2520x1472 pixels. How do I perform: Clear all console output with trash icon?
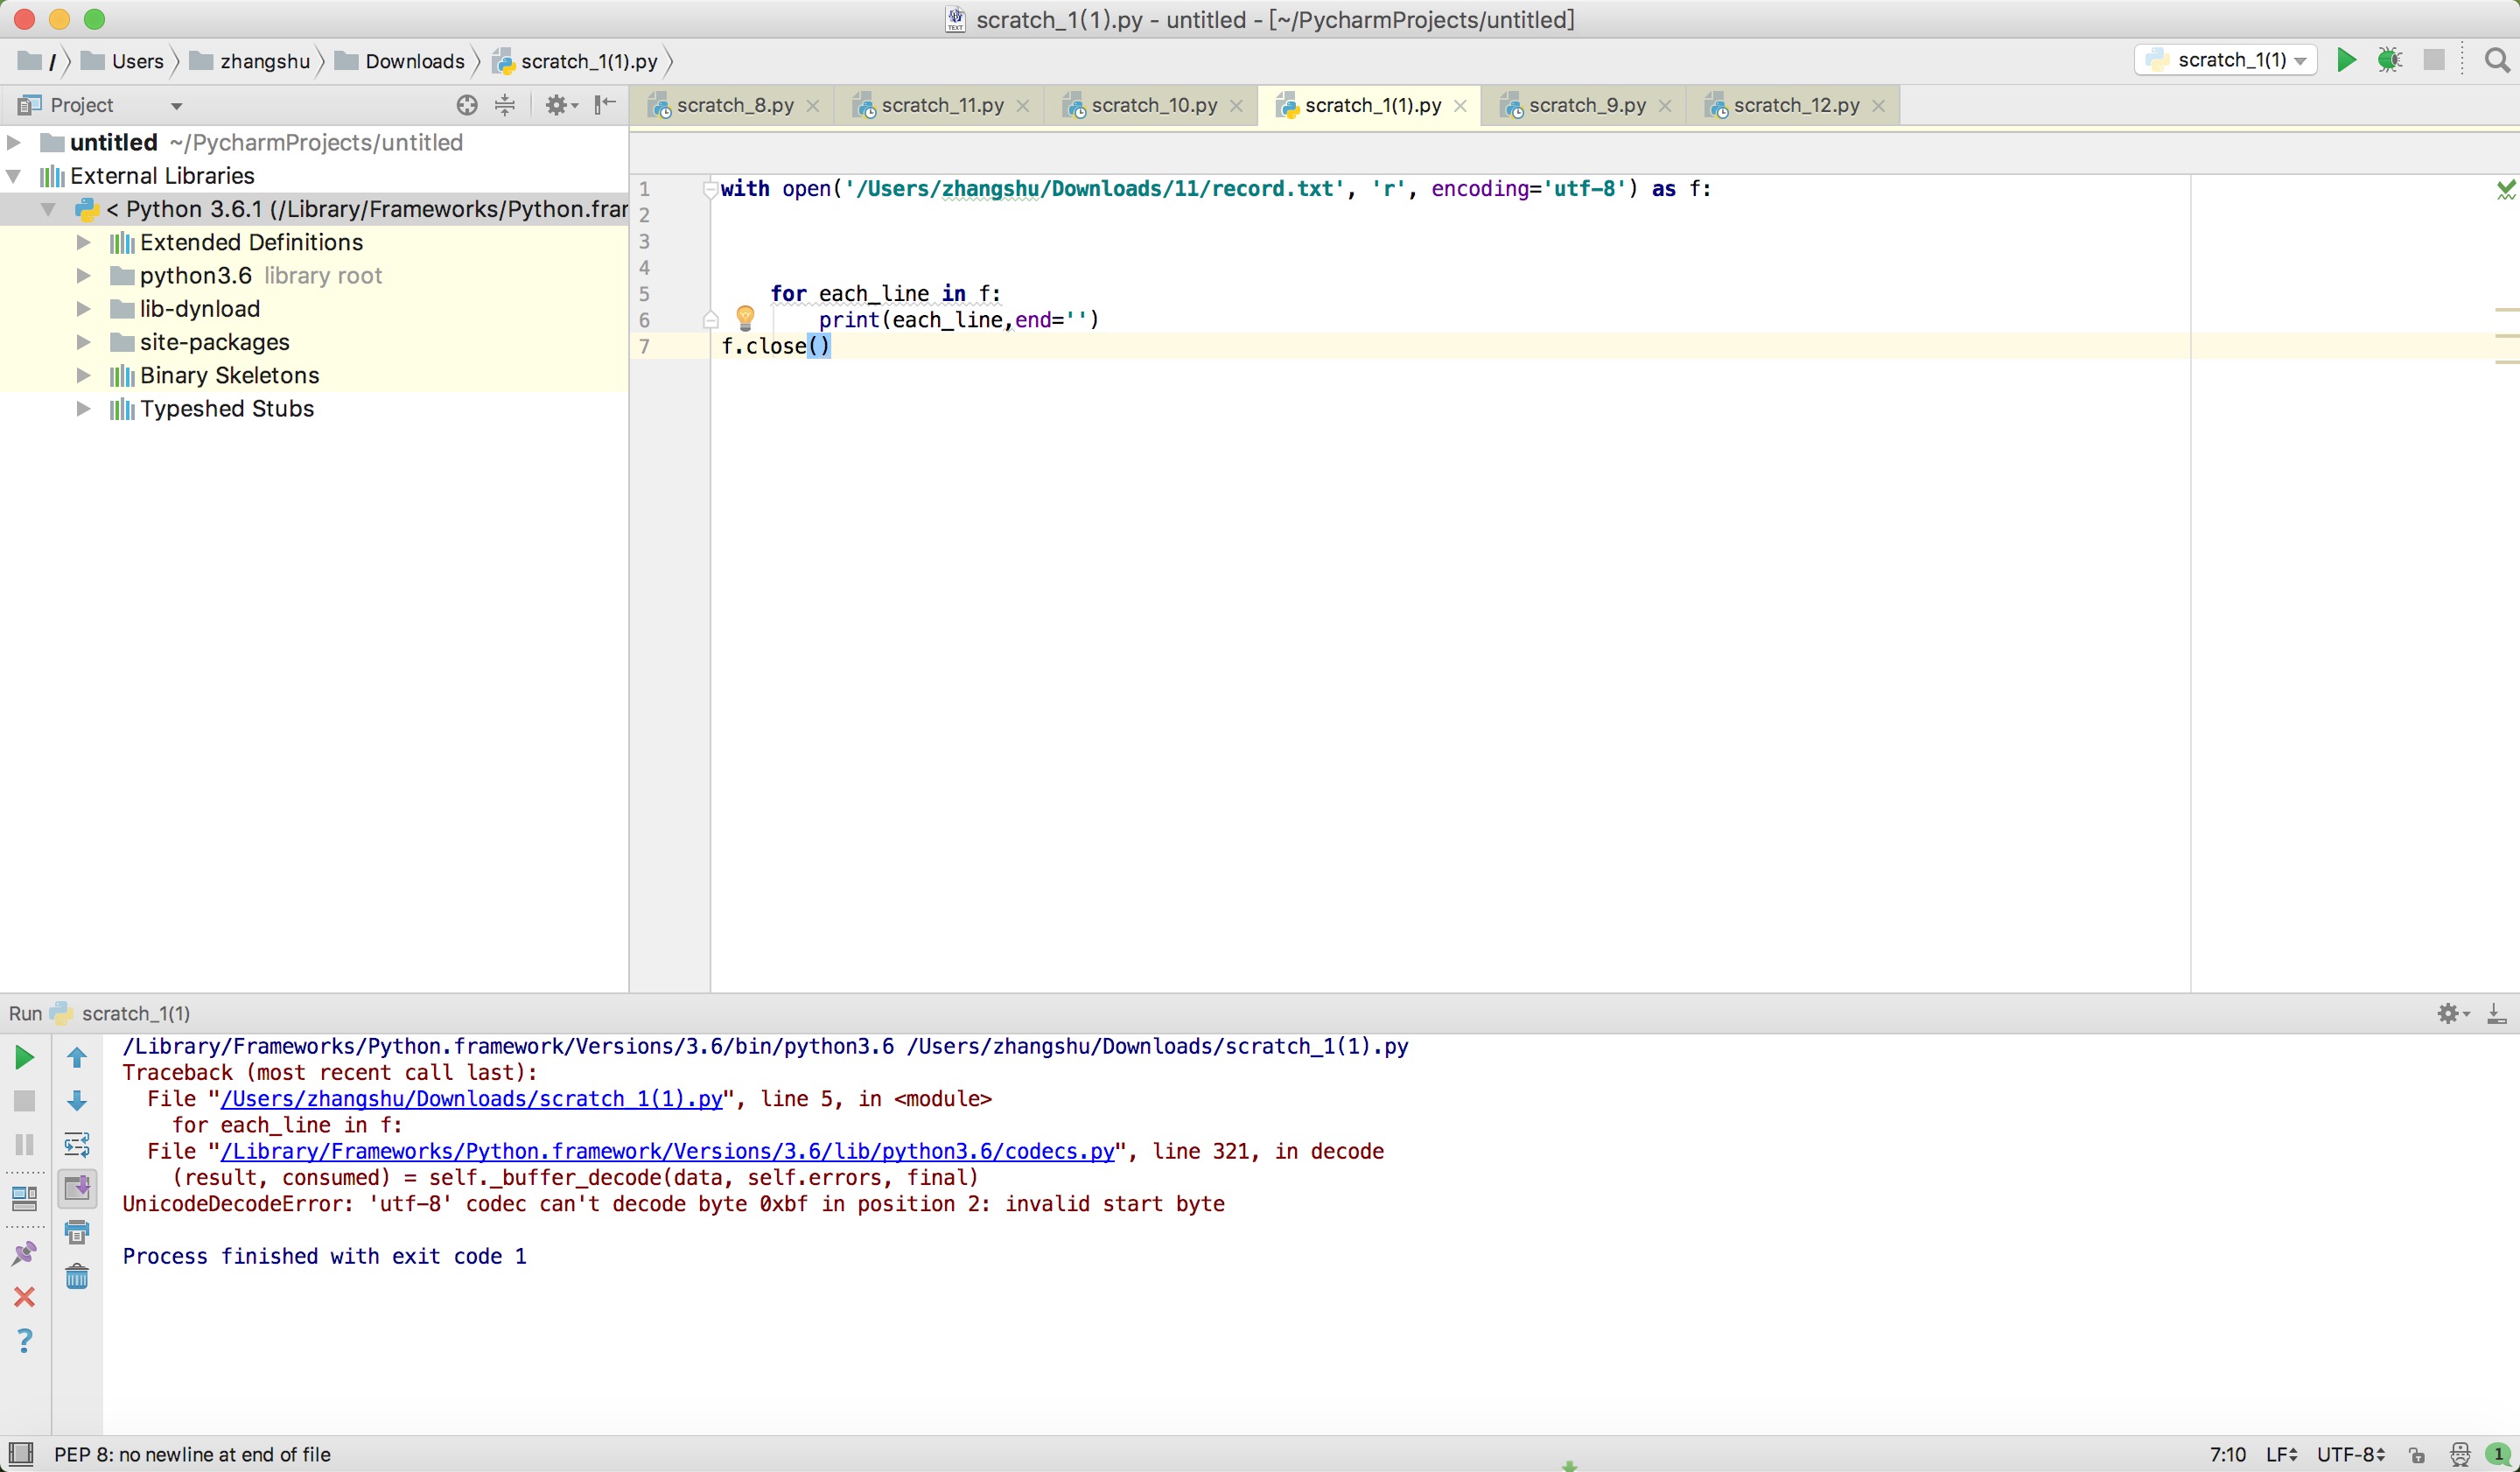tap(77, 1277)
